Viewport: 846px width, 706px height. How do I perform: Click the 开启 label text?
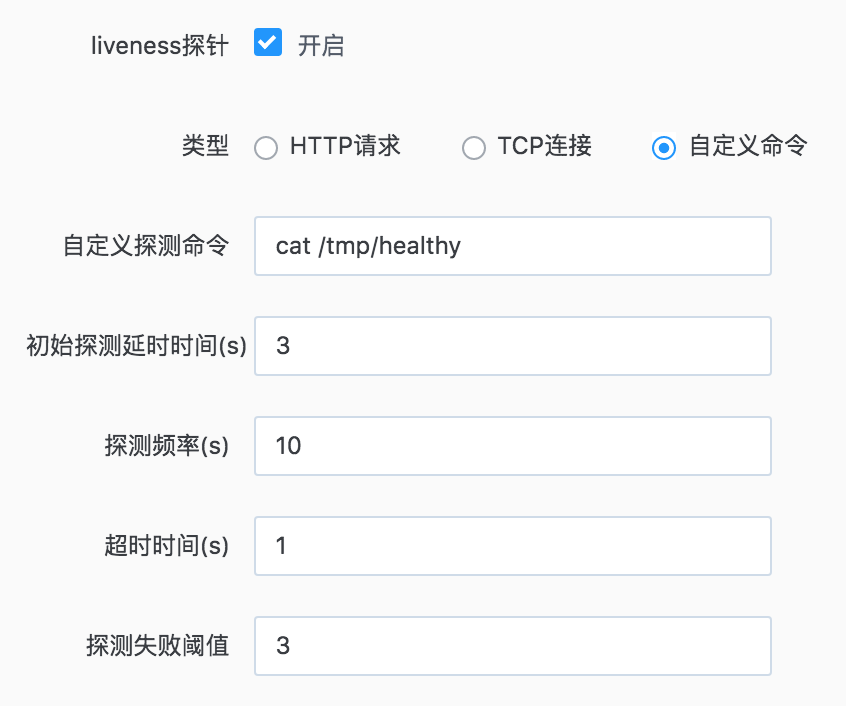320,44
